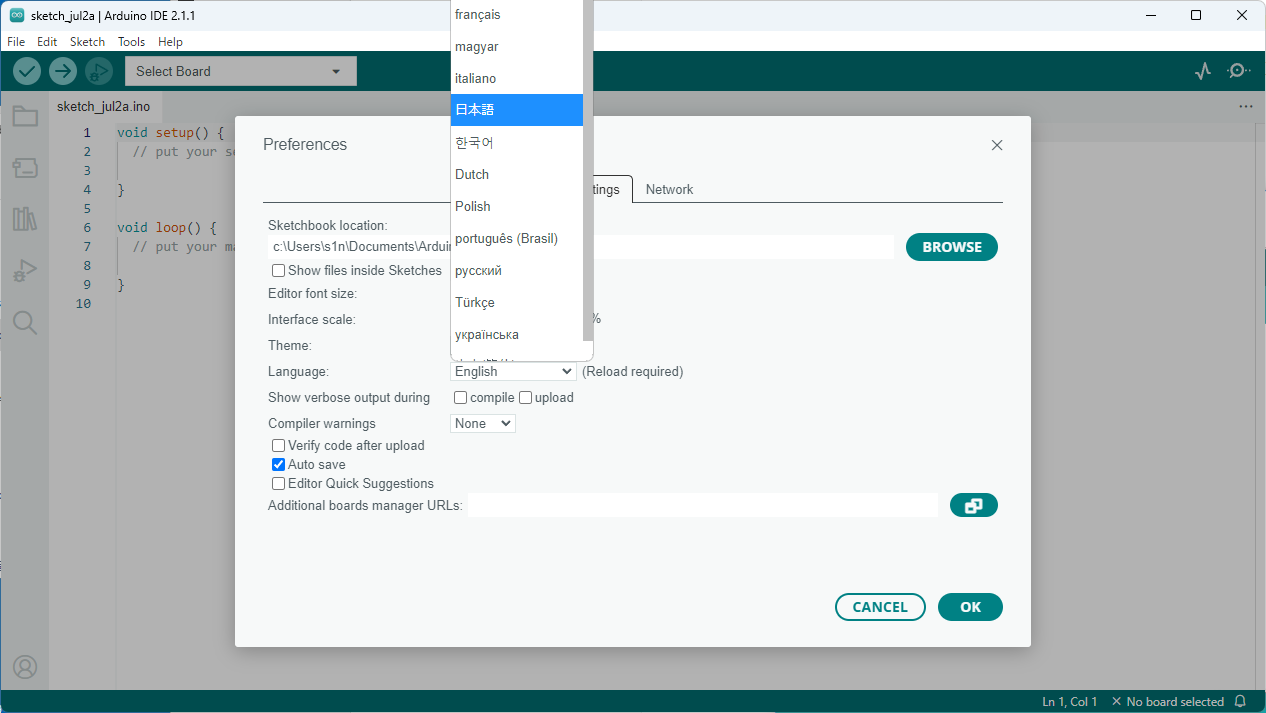The image size is (1266, 713).
Task: Choose italiano from the language list
Action: click(517, 79)
